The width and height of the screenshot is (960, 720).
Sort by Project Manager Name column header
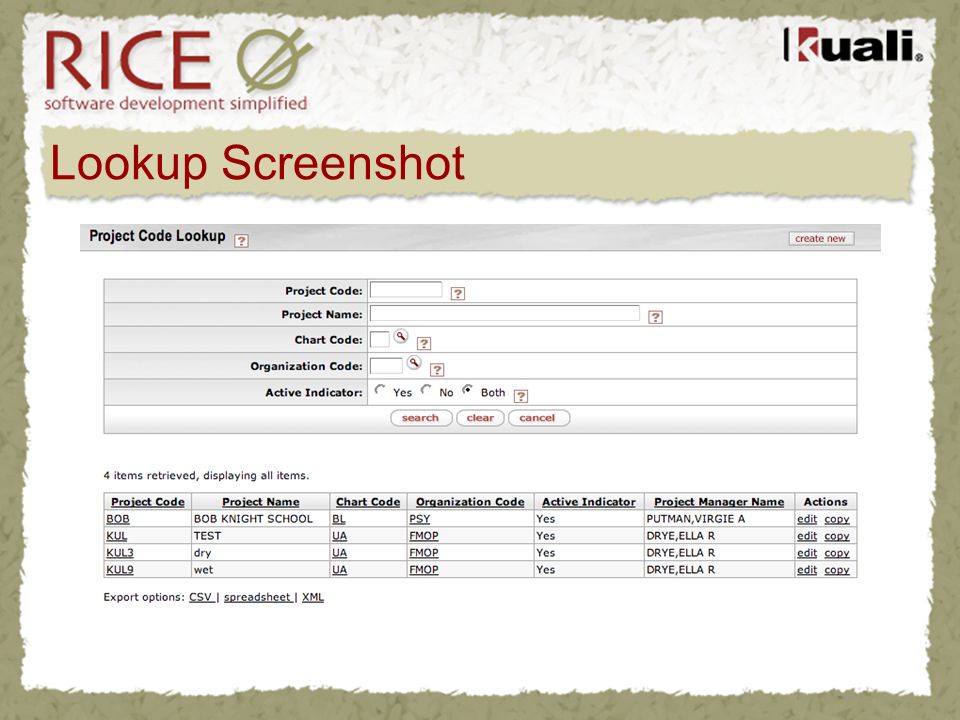[719, 502]
